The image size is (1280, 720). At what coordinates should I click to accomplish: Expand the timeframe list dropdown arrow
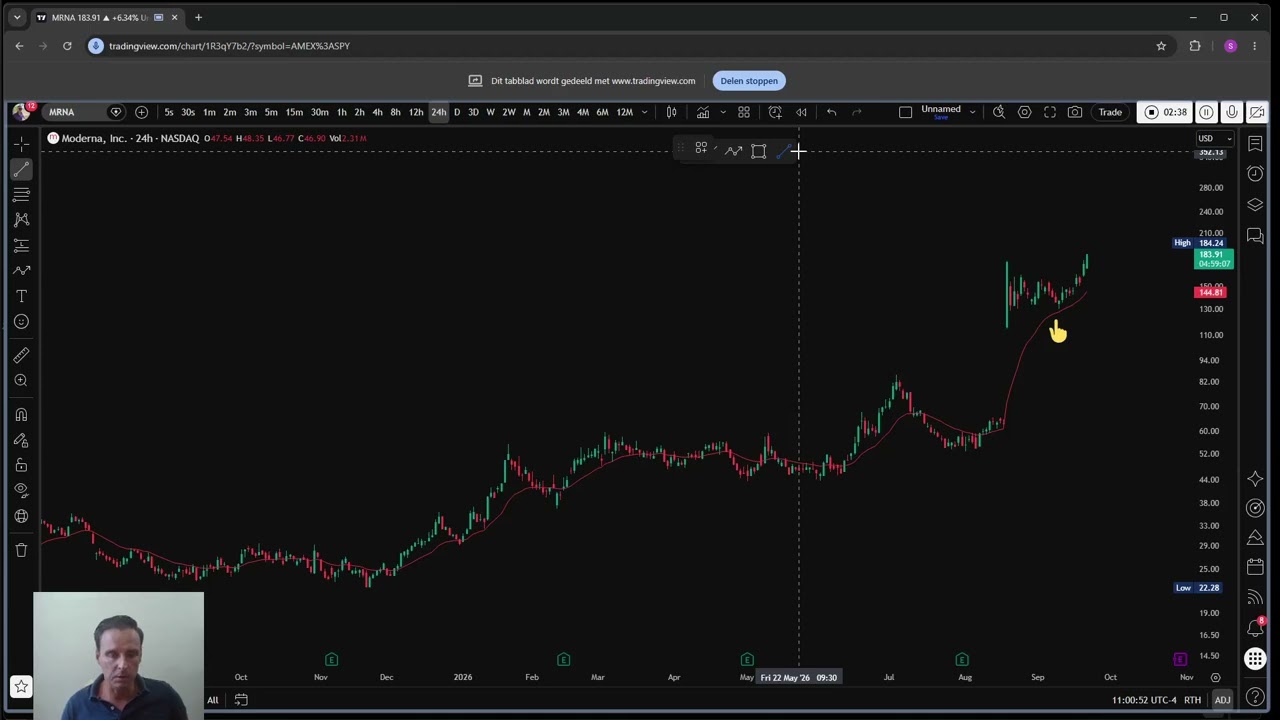click(x=644, y=112)
